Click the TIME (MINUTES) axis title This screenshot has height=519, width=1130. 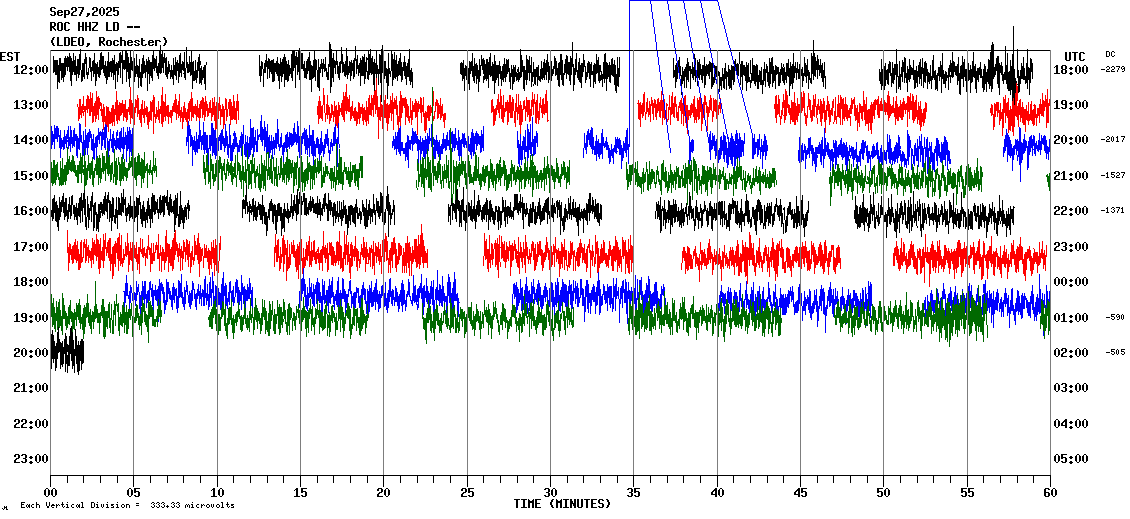tap(562, 504)
